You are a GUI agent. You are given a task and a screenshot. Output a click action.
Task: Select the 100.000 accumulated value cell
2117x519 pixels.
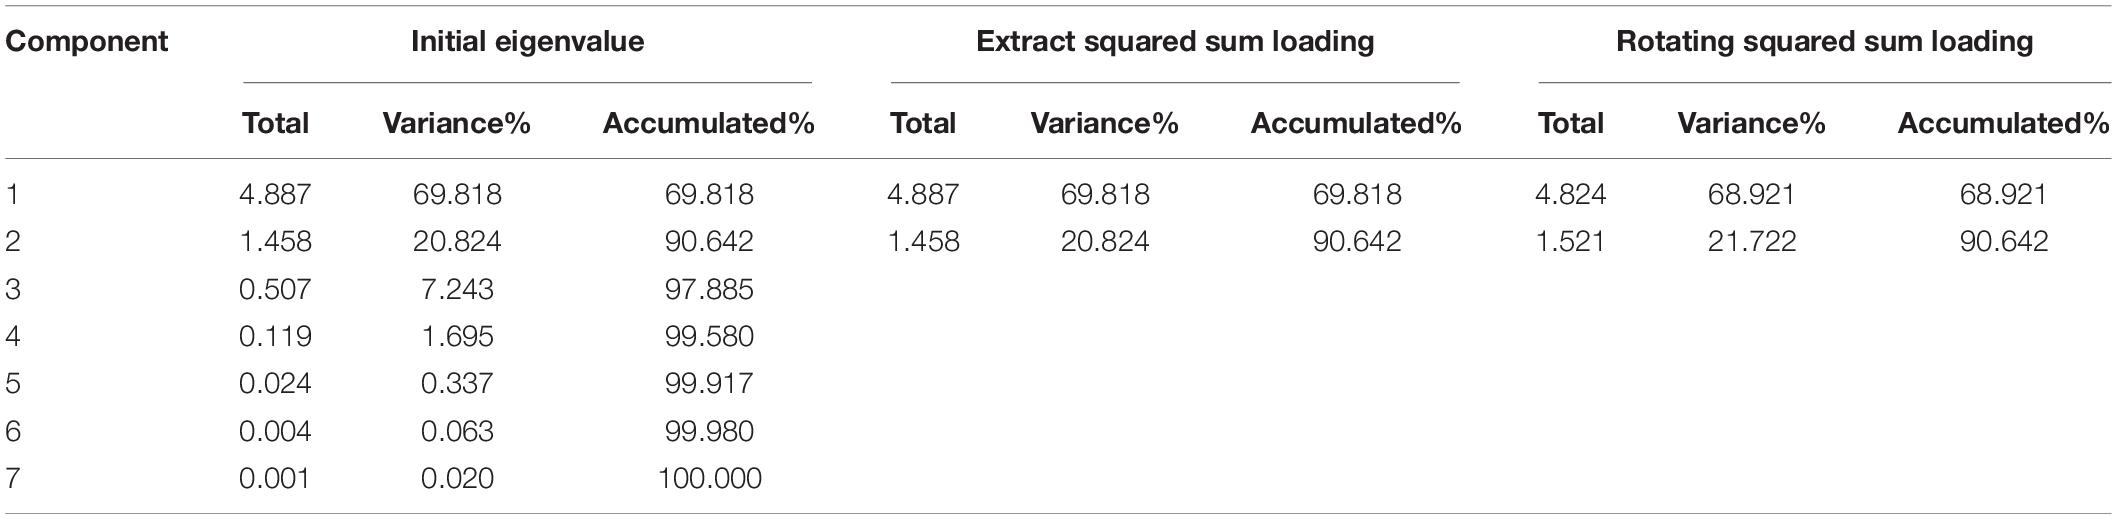709,478
